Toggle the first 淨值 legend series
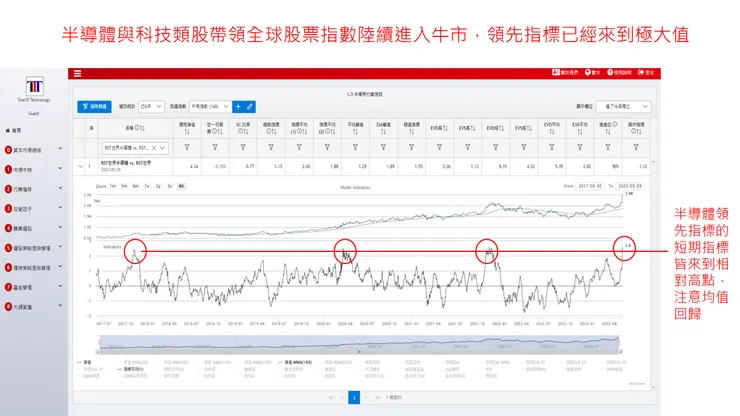This screenshot has height=416, width=740. (84, 363)
